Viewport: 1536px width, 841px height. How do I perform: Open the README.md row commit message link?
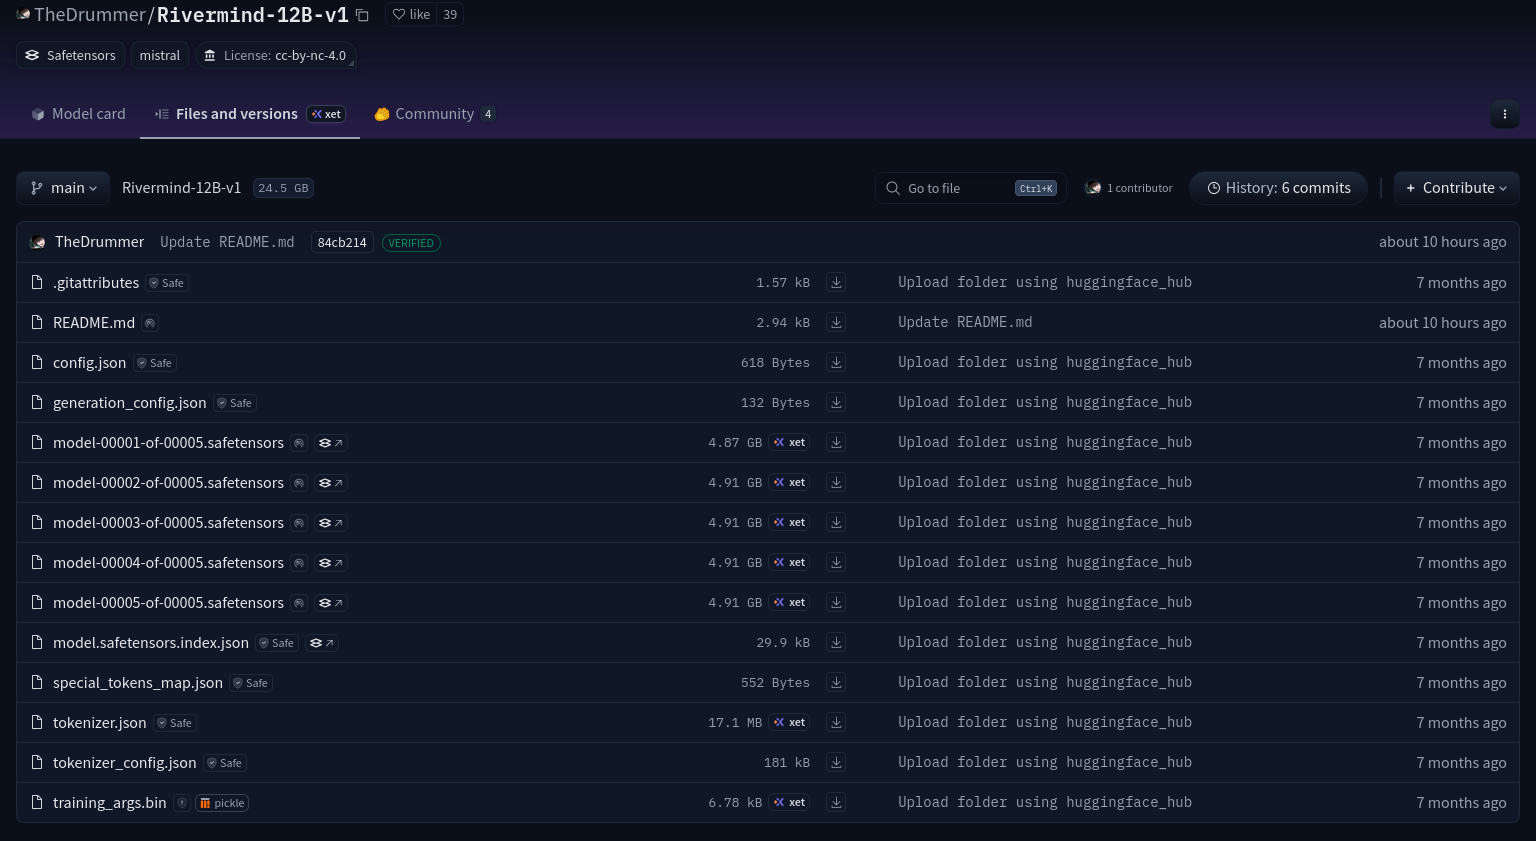tap(965, 322)
